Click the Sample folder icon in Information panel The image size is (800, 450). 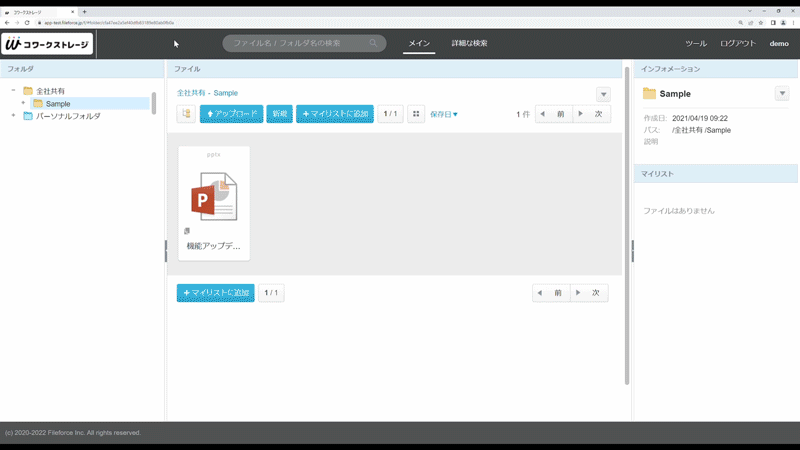tap(650, 94)
